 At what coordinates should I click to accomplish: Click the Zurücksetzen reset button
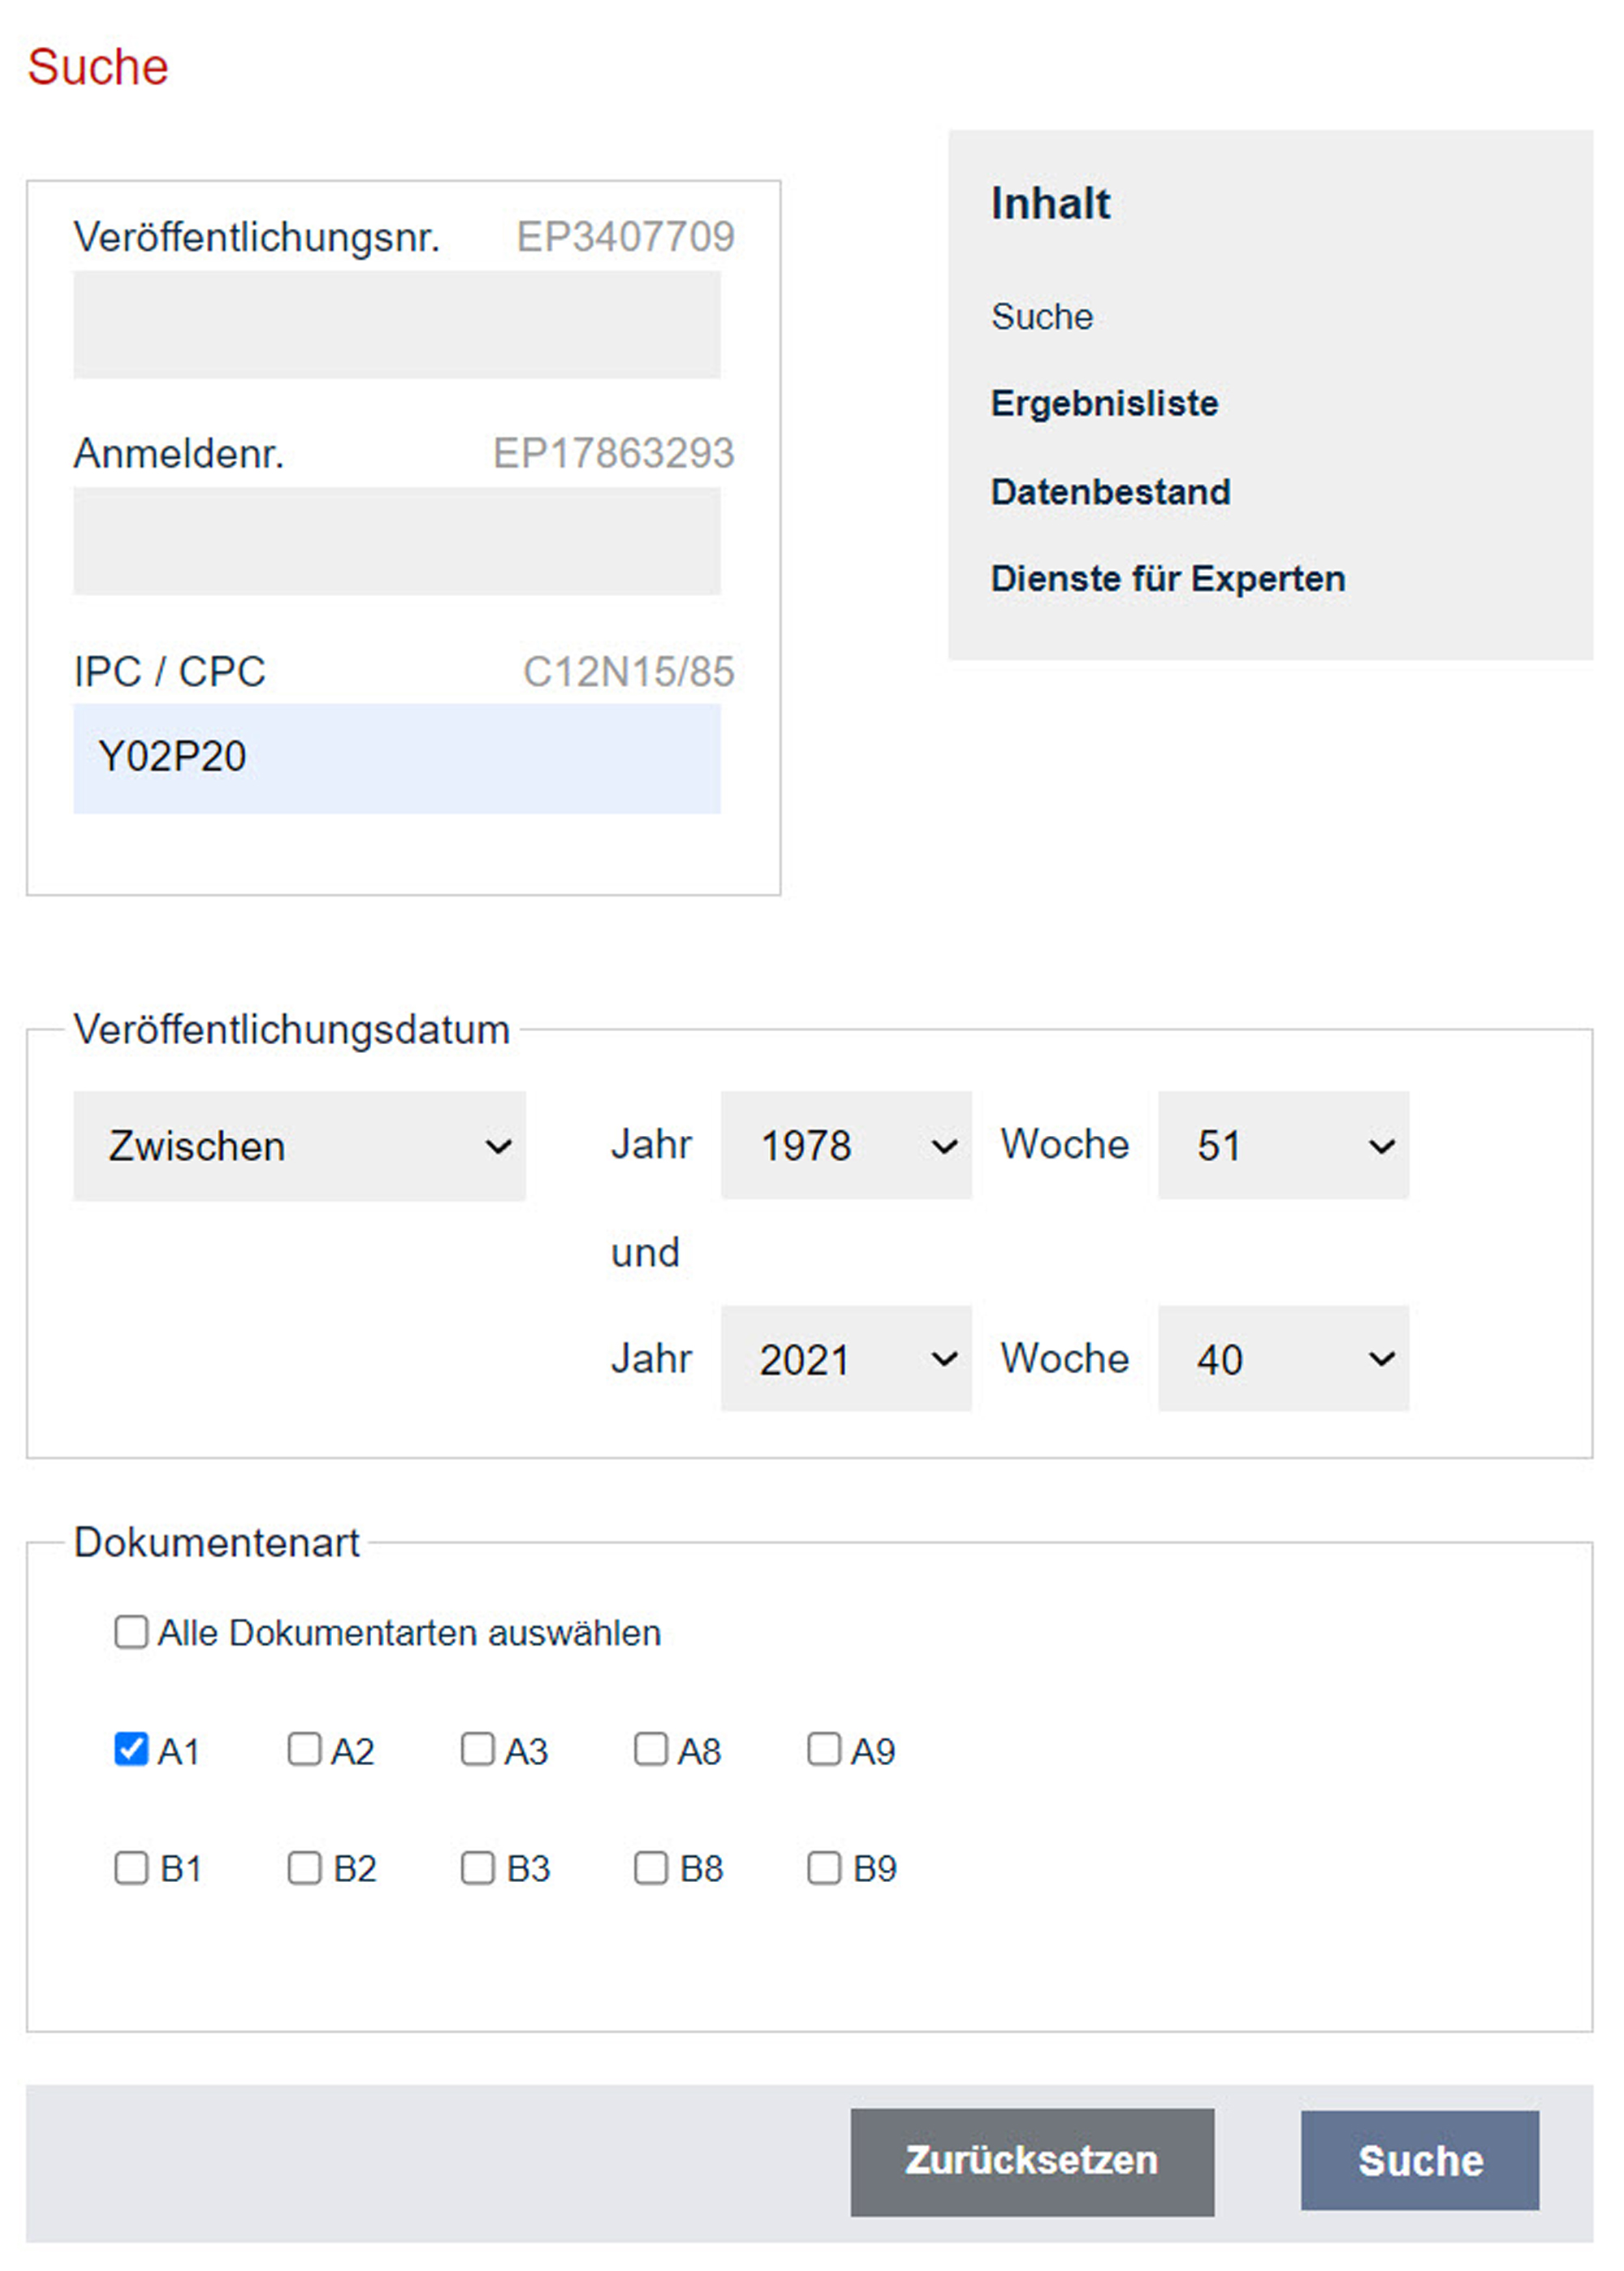point(1032,2160)
